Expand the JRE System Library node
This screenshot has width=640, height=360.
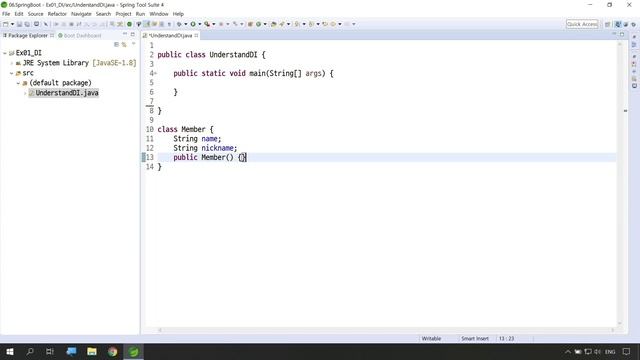click(11, 63)
